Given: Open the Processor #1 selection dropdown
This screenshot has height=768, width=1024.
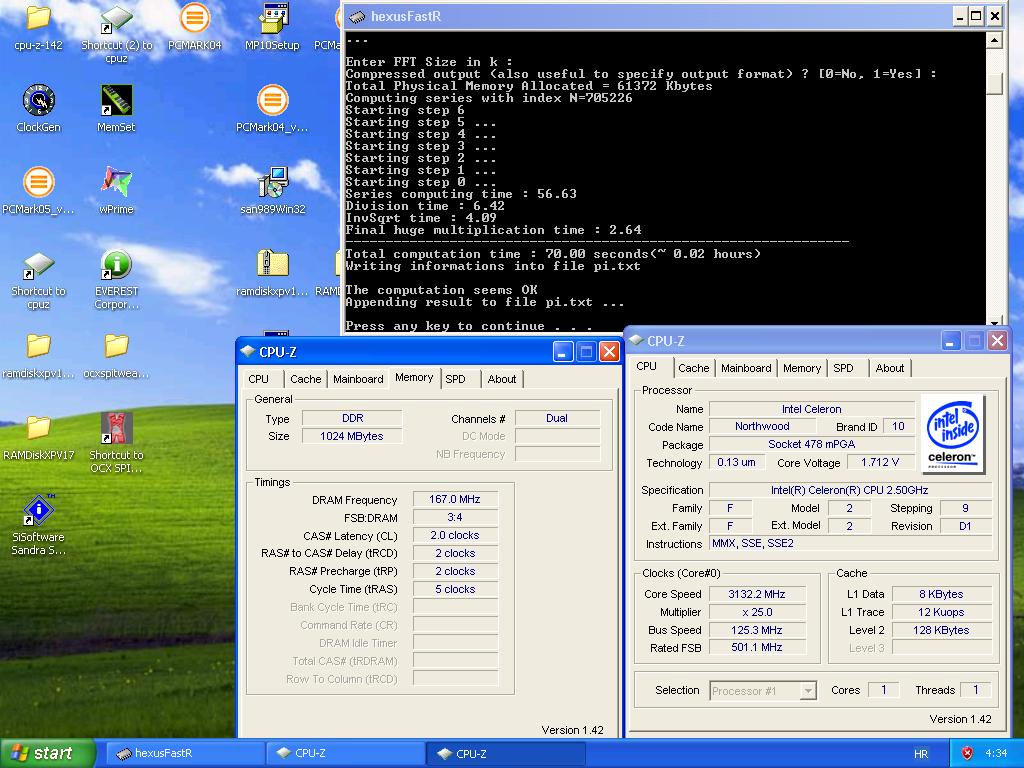Looking at the screenshot, I should [x=763, y=690].
